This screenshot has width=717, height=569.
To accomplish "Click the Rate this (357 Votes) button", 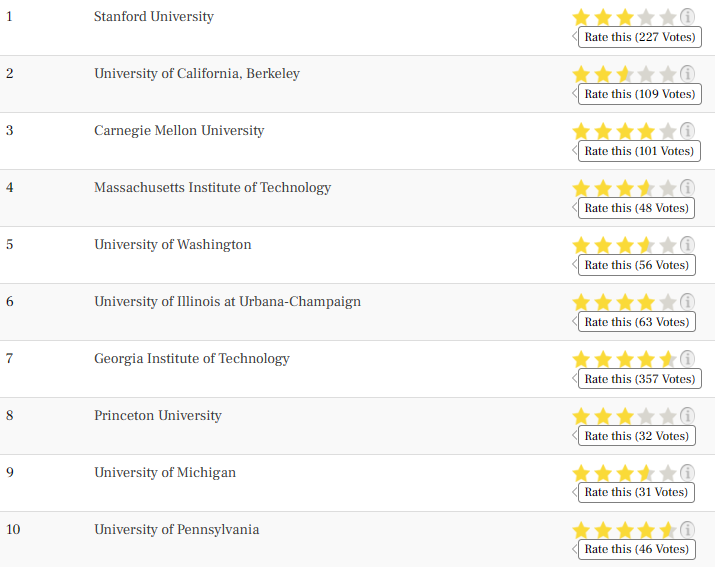I will (640, 379).
